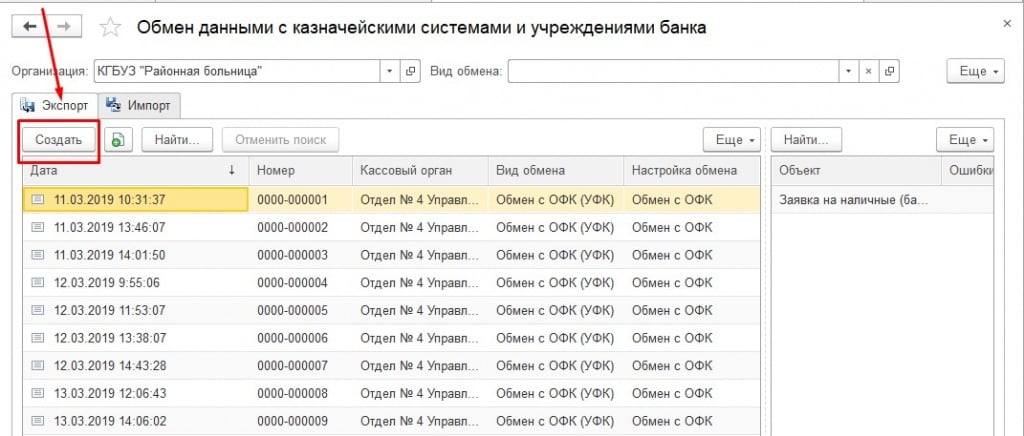This screenshot has width=1024, height=436.
Task: Click document icon of row 0000-000001
Action: [x=38, y=200]
